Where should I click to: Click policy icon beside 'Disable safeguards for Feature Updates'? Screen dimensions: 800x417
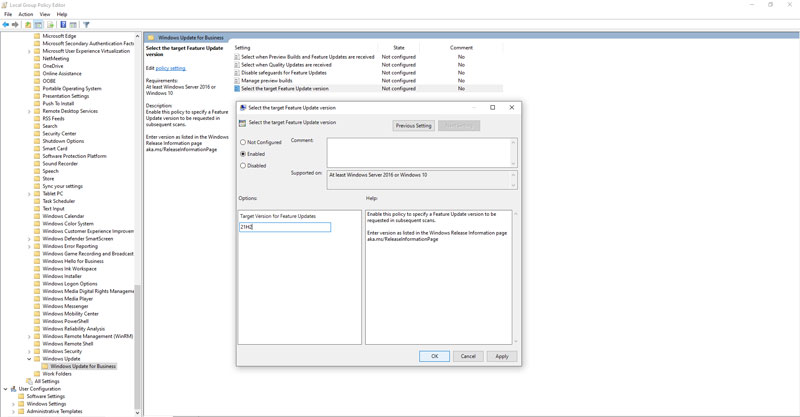[x=237, y=73]
